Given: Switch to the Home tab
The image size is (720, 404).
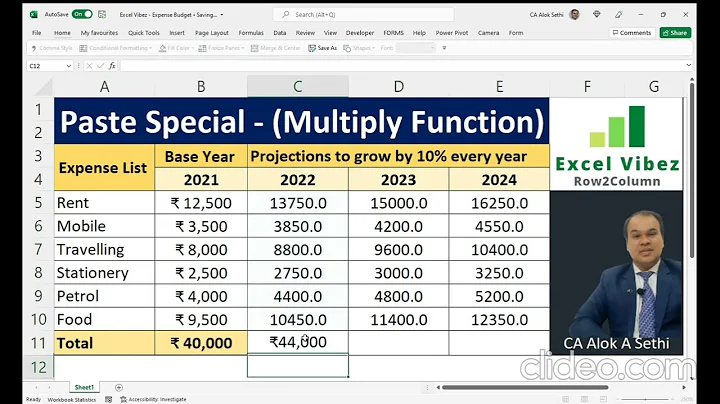Looking at the screenshot, I should (x=62, y=33).
